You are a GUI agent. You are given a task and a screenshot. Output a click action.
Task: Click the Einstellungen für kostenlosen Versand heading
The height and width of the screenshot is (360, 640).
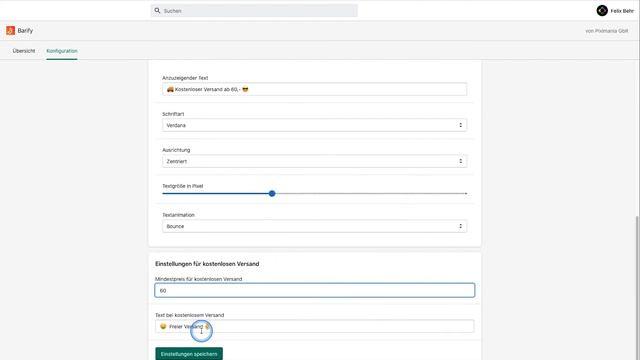[x=207, y=264]
